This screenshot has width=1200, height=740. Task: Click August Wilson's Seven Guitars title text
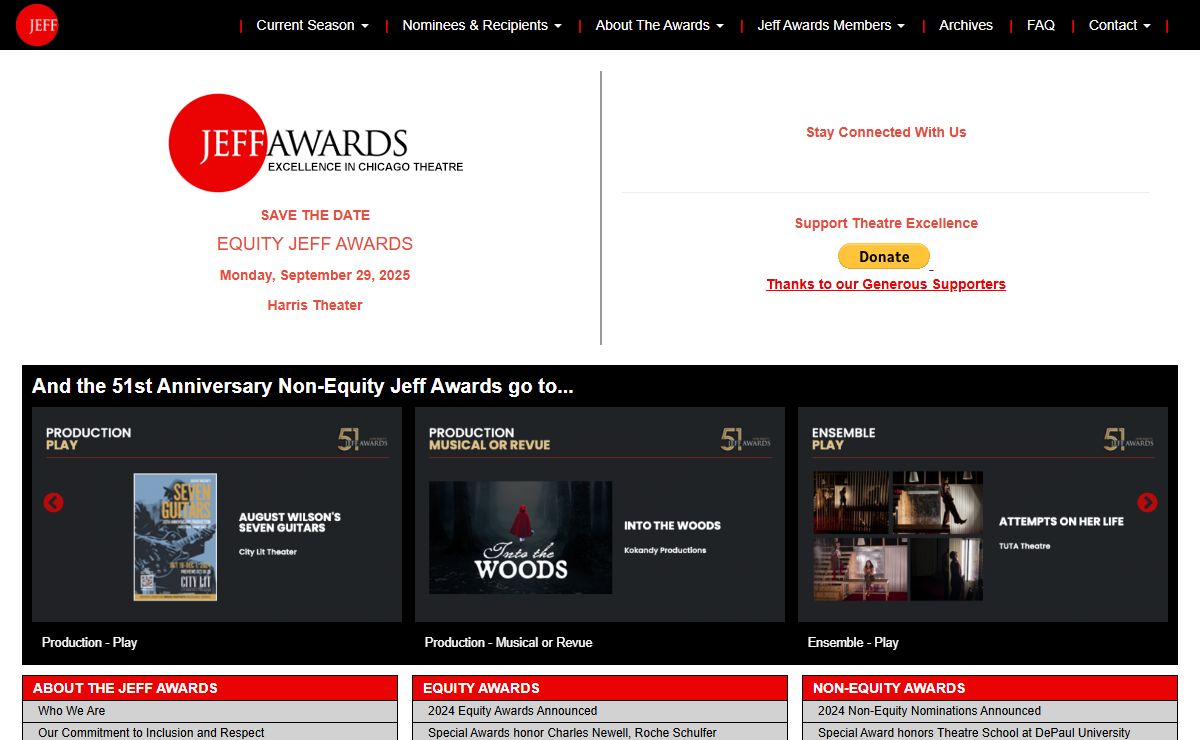coord(290,522)
